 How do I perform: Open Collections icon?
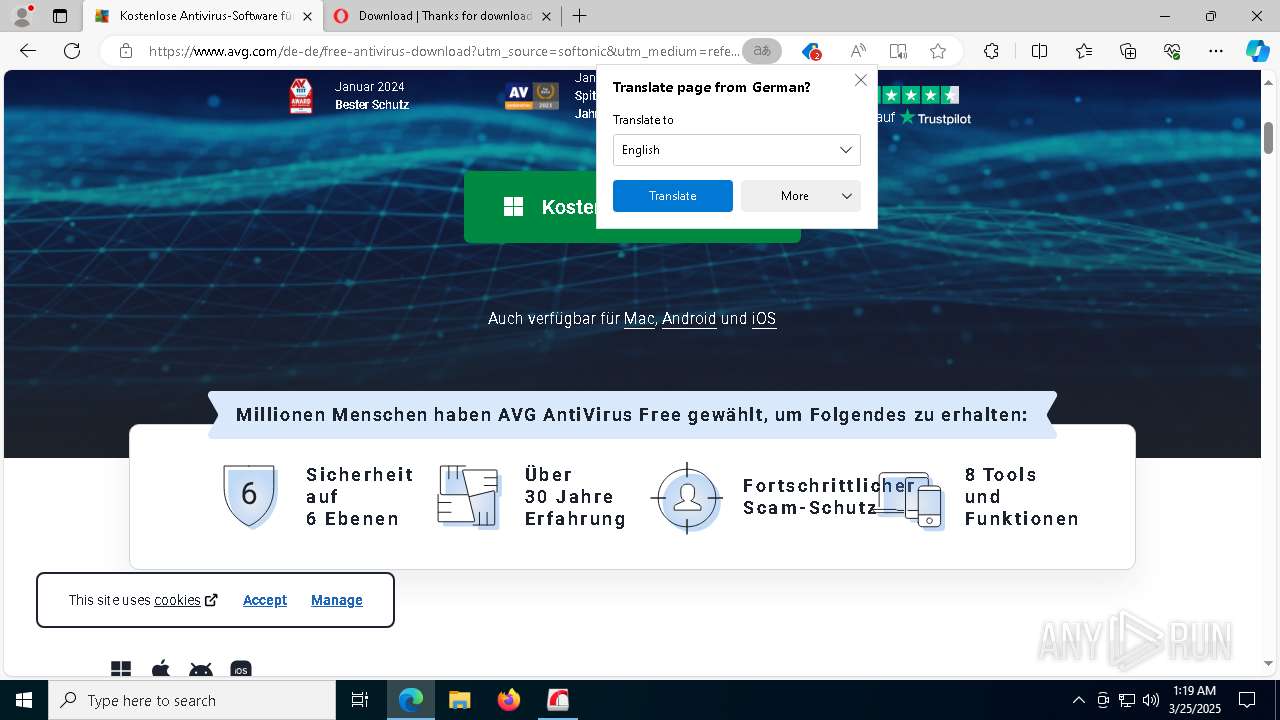tap(1128, 51)
